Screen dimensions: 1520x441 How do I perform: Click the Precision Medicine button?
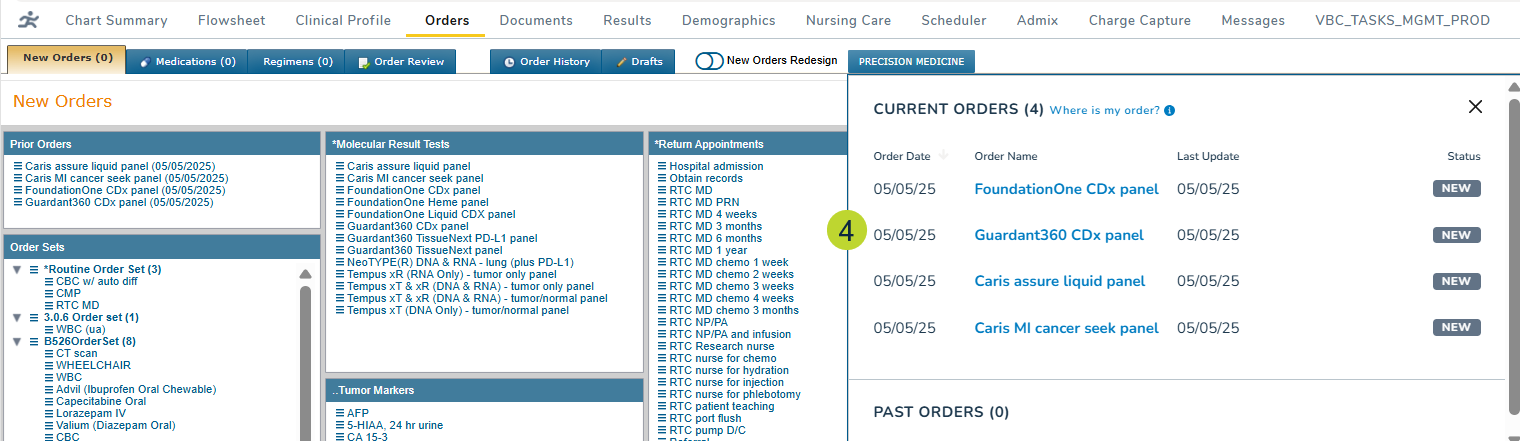click(x=911, y=62)
